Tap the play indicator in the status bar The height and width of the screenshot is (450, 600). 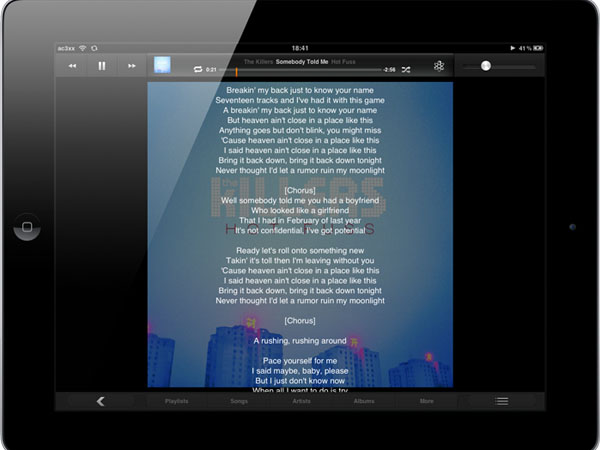[x=512, y=48]
